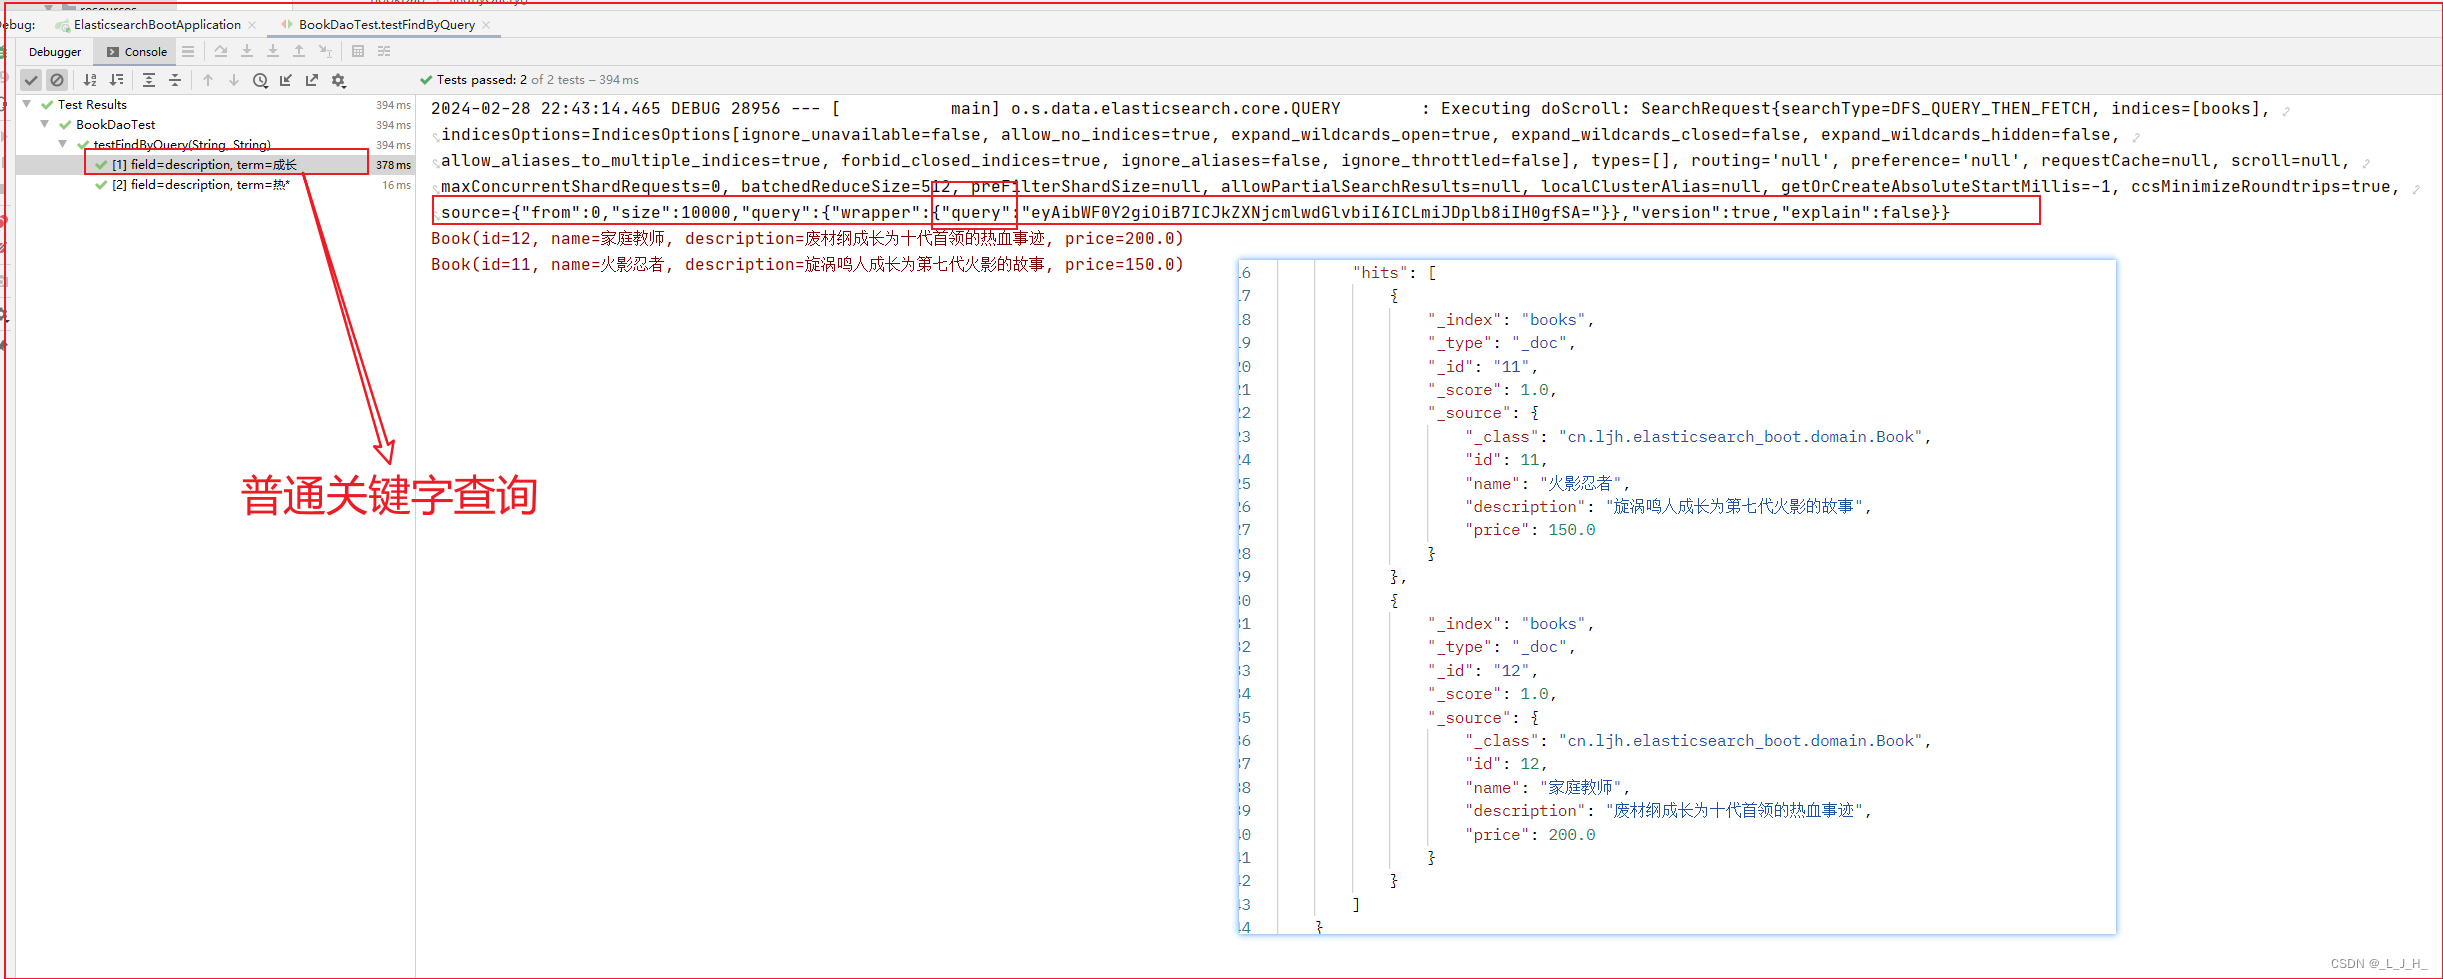Open Evaluate Expression calculator icon
The width and height of the screenshot is (2443, 979).
point(358,51)
